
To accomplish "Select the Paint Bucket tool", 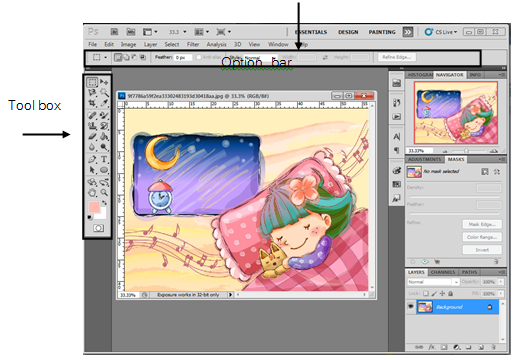I will coord(104,136).
